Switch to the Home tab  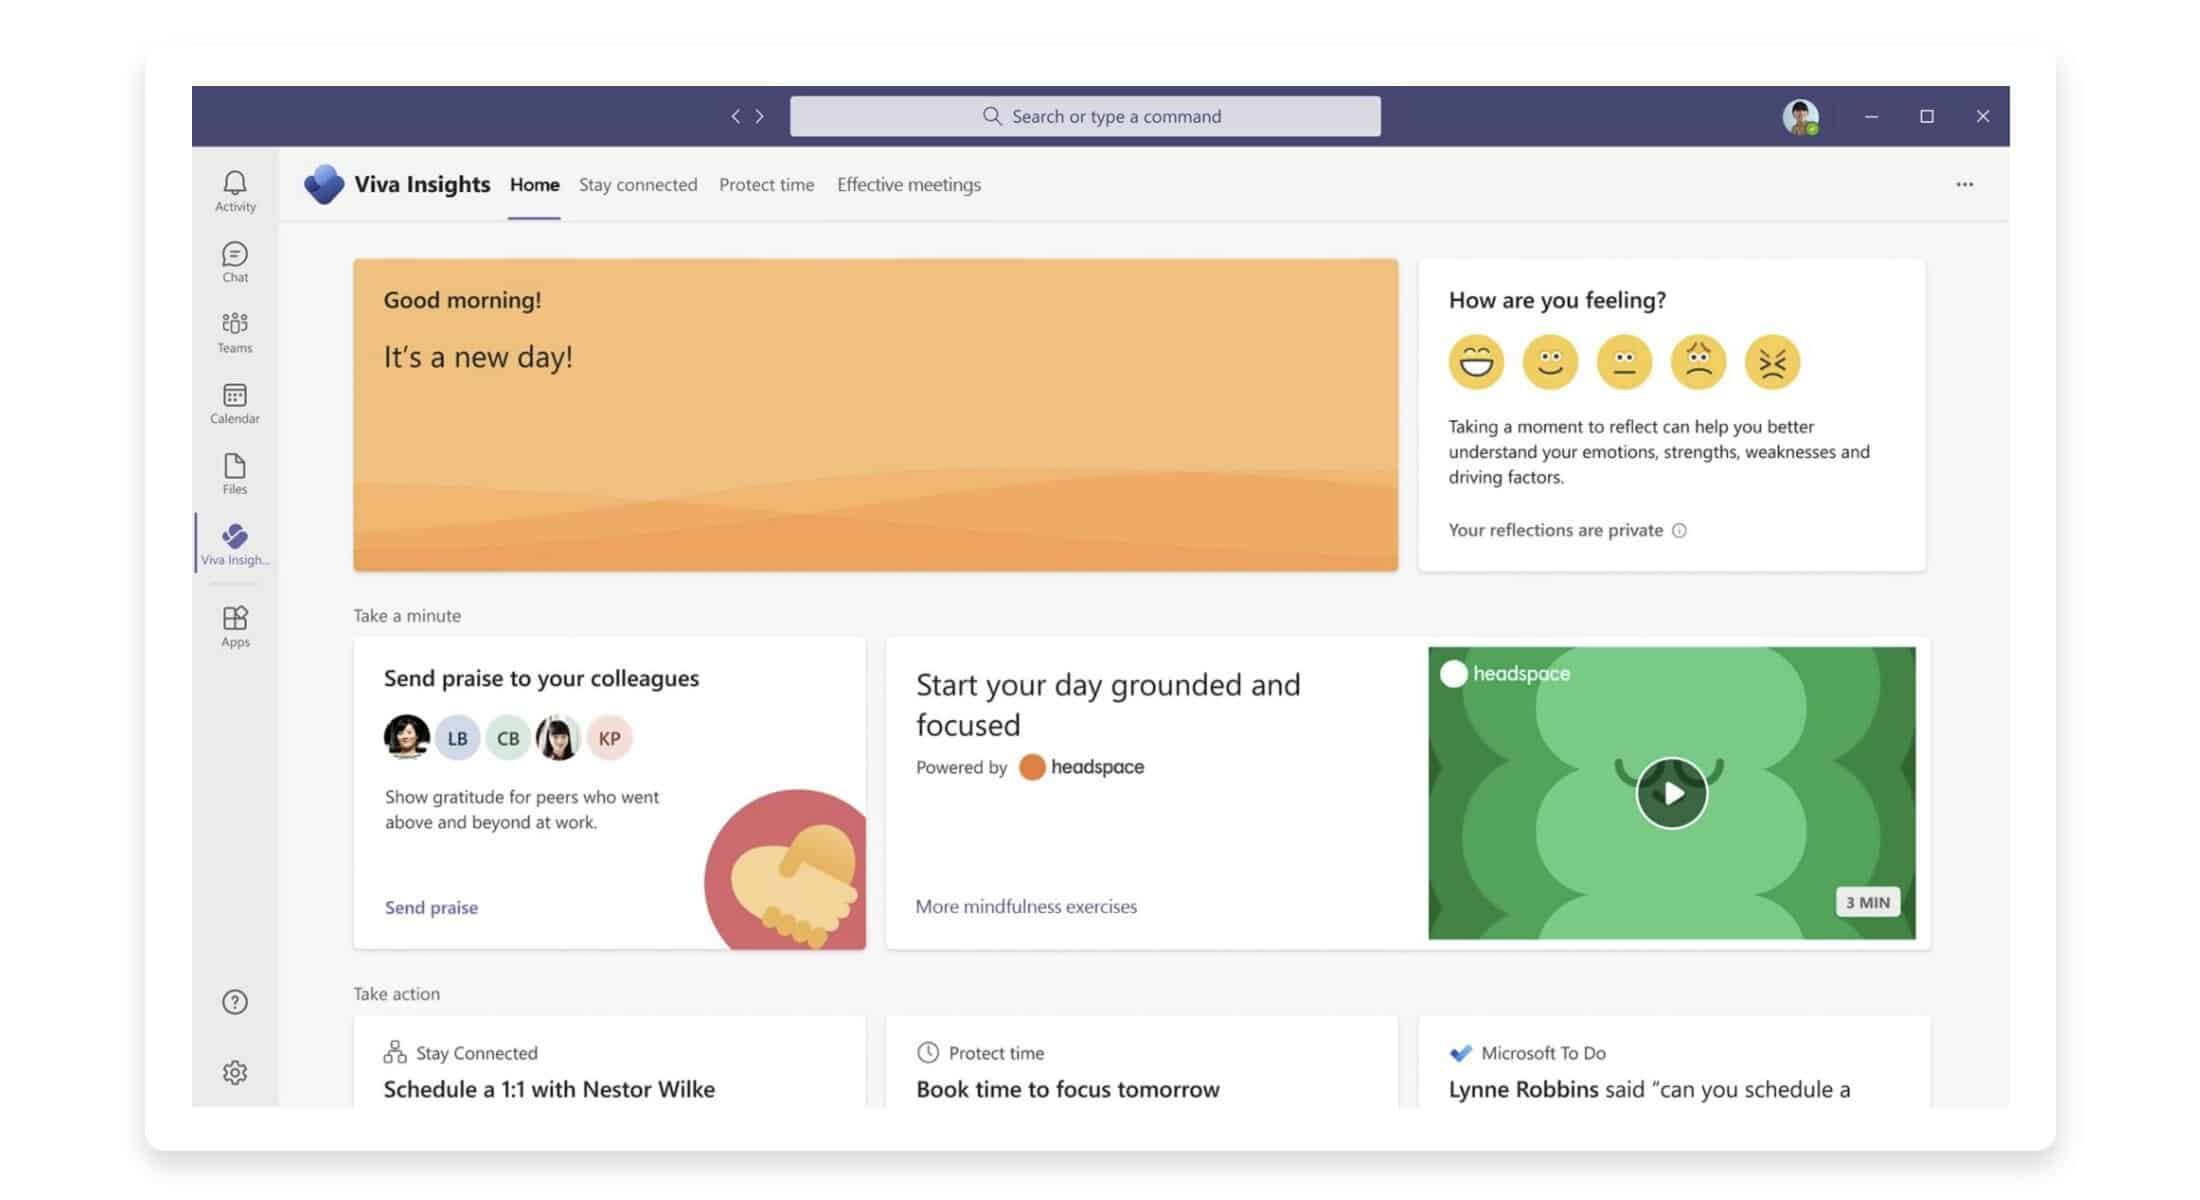pos(534,184)
